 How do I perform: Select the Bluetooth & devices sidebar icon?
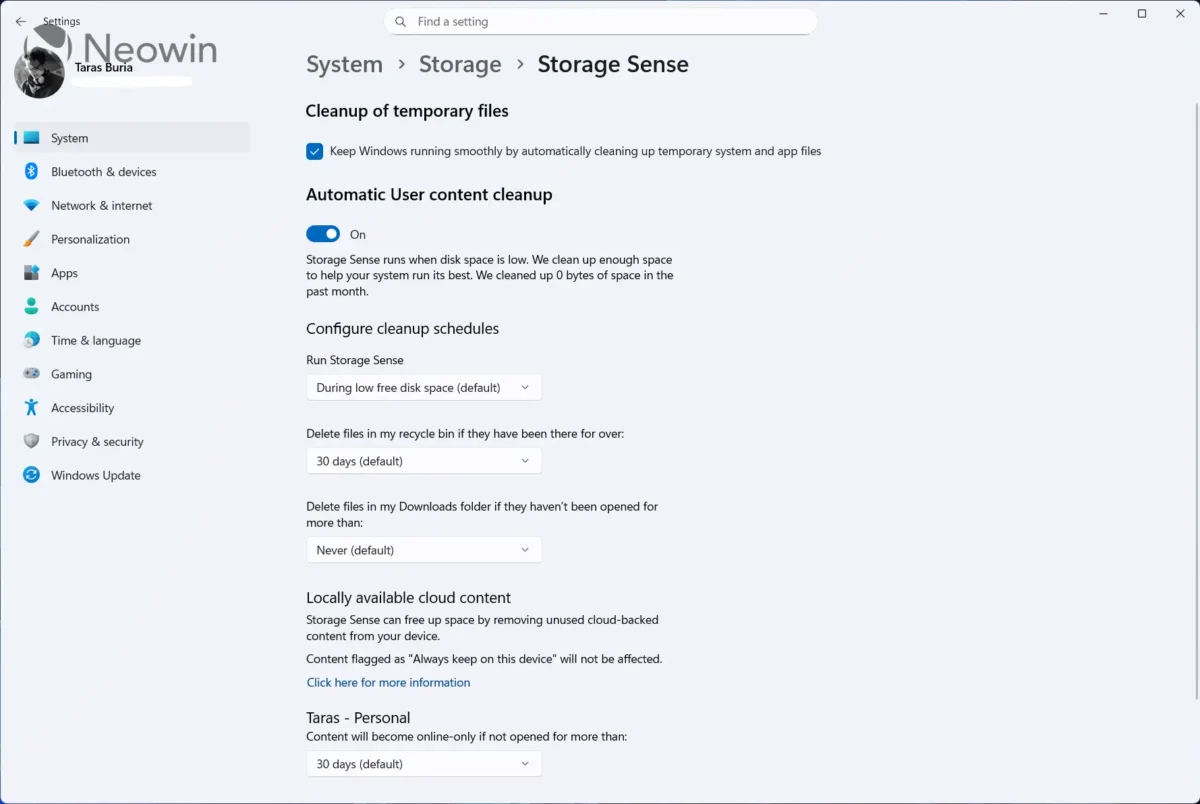(31, 171)
